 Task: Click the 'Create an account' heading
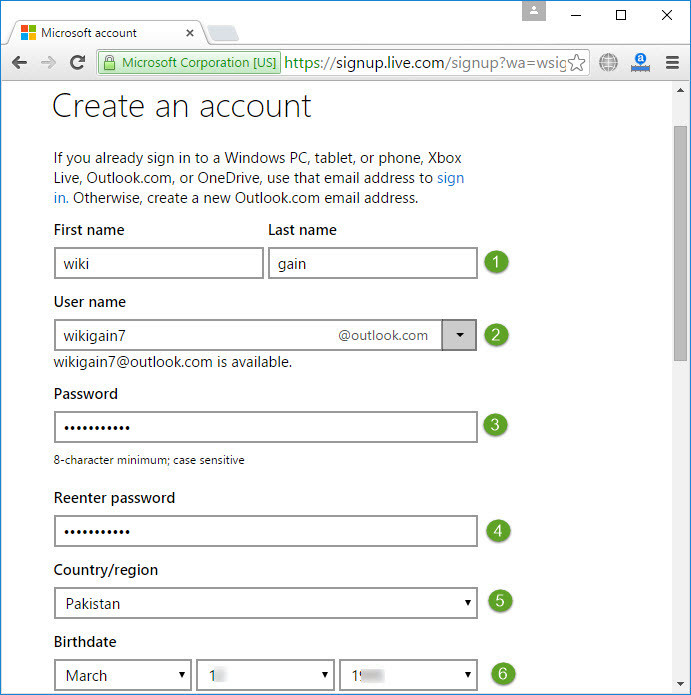pyautogui.click(x=182, y=106)
